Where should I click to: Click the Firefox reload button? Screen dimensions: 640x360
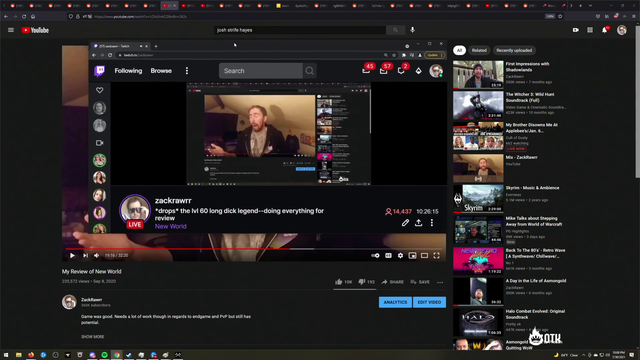(24, 16)
